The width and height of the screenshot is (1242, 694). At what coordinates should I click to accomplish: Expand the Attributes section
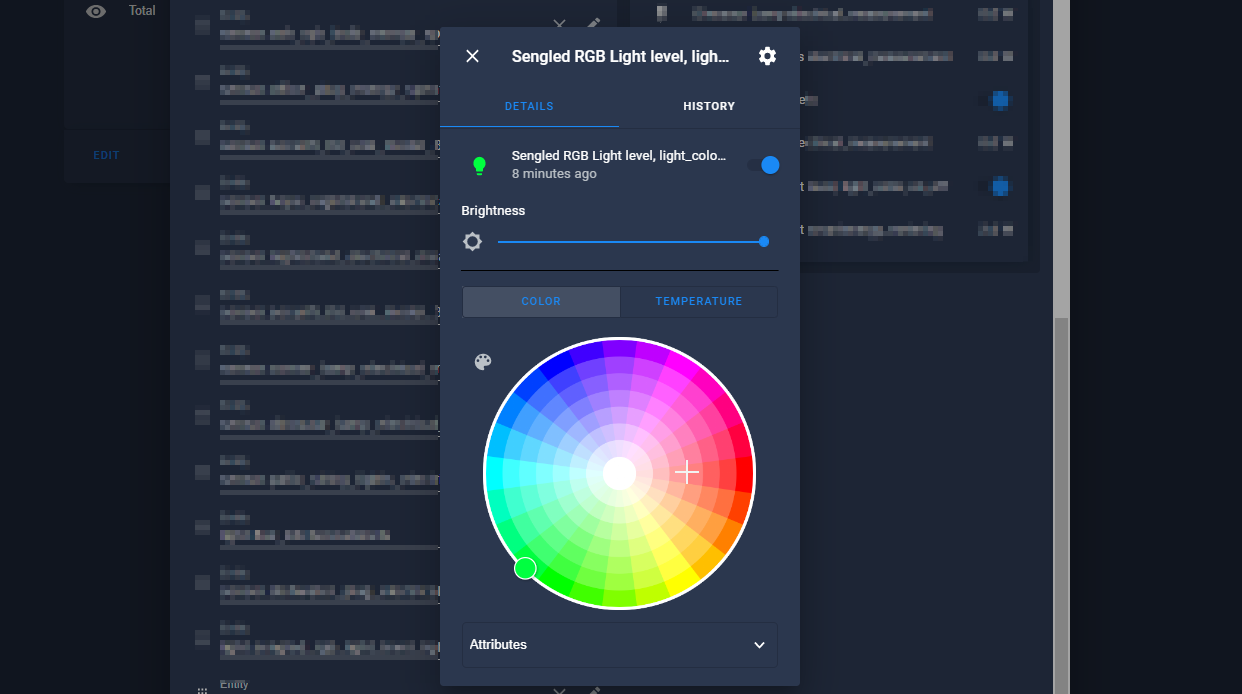pyautogui.click(x=619, y=645)
